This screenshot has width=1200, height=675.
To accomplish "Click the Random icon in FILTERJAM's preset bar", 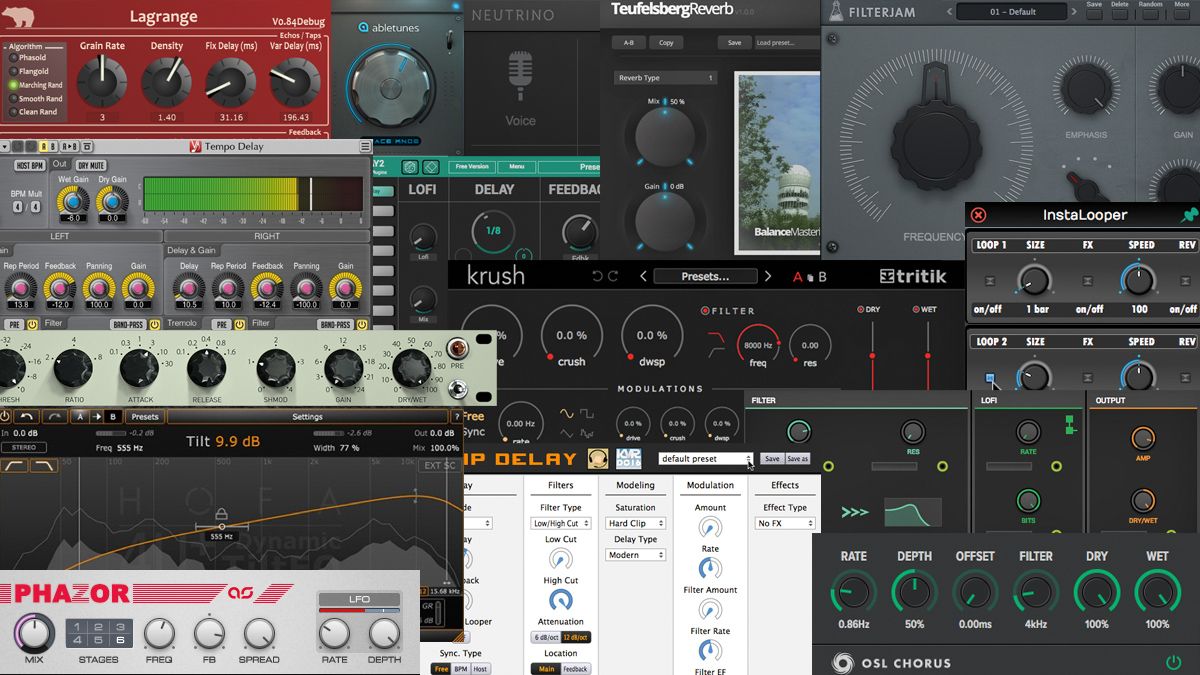I will tap(1148, 13).
